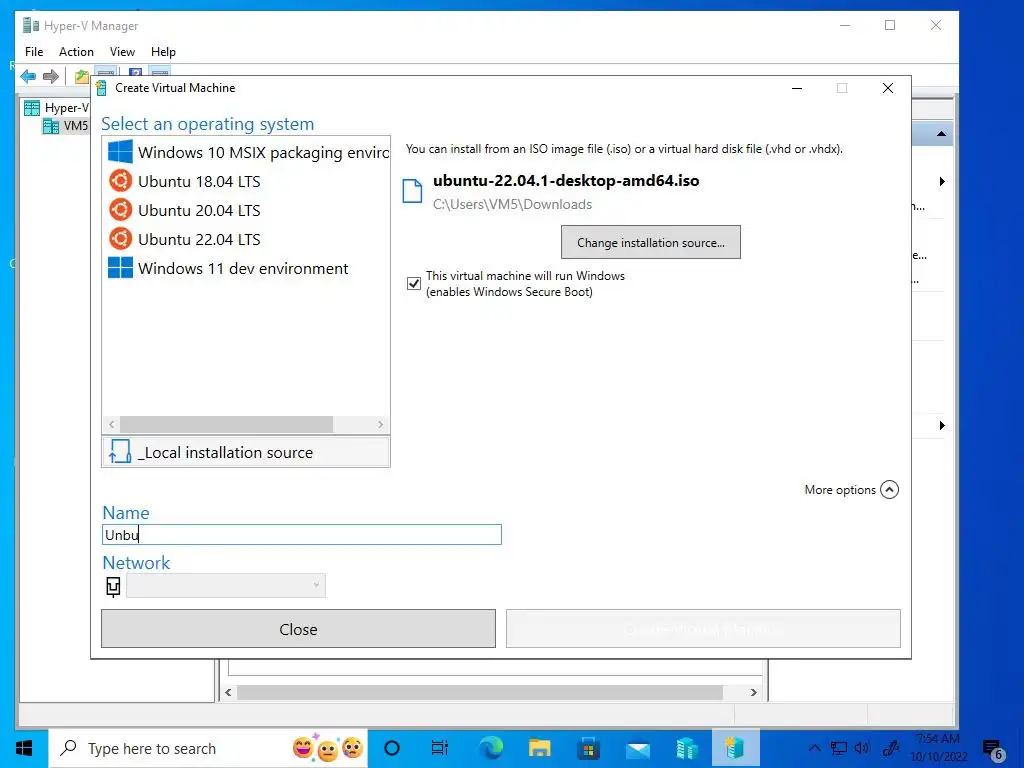
Task: Open the File menu in Hyper-V Manager
Action: pos(34,52)
